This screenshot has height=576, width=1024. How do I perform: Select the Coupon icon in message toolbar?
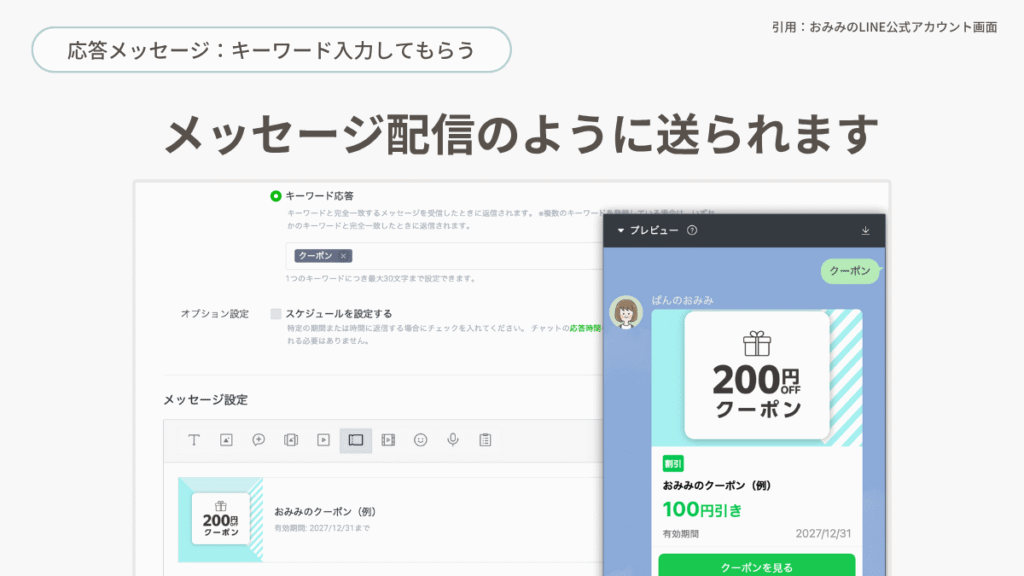[355, 440]
